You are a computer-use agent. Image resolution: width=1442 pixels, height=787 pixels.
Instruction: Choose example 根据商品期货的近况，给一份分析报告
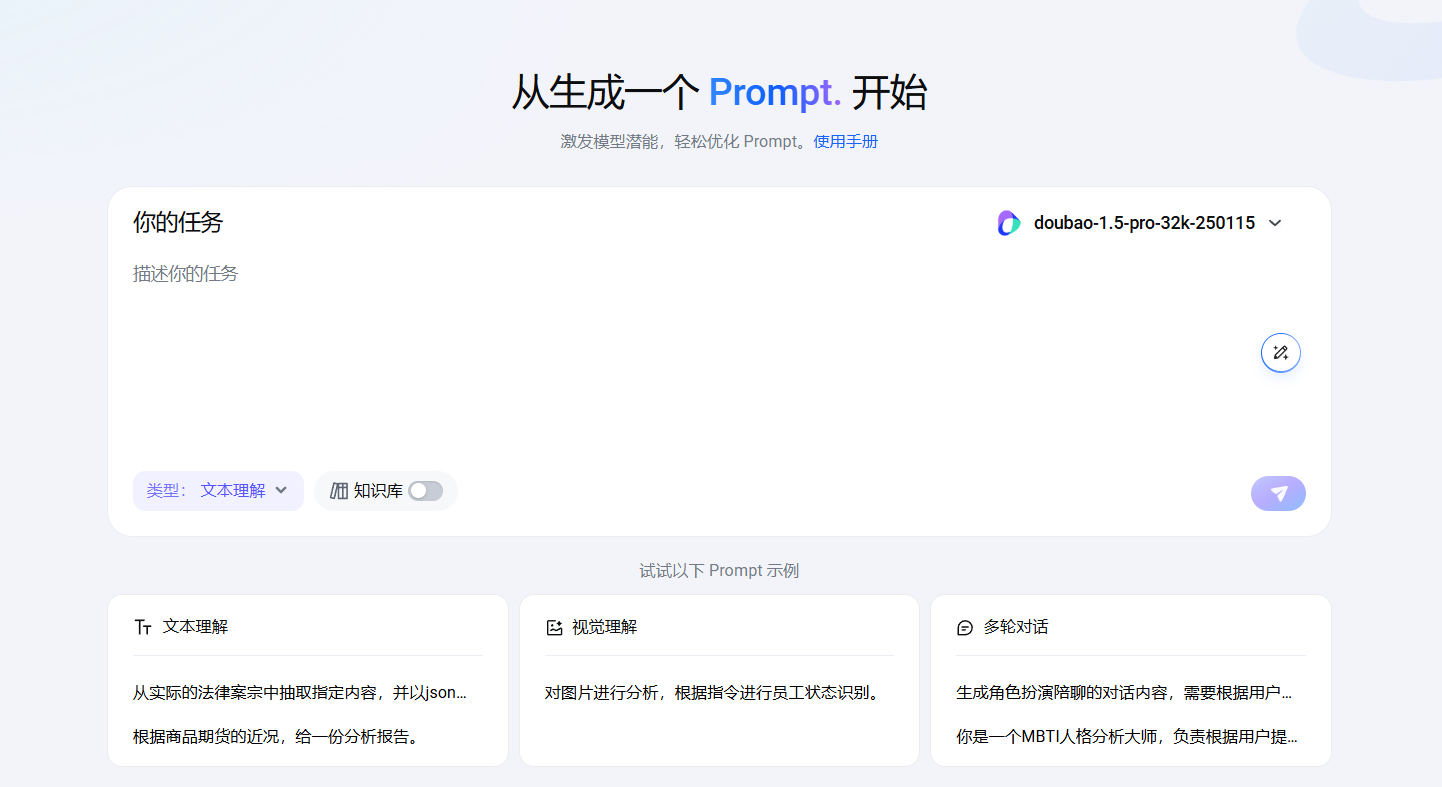(x=276, y=738)
